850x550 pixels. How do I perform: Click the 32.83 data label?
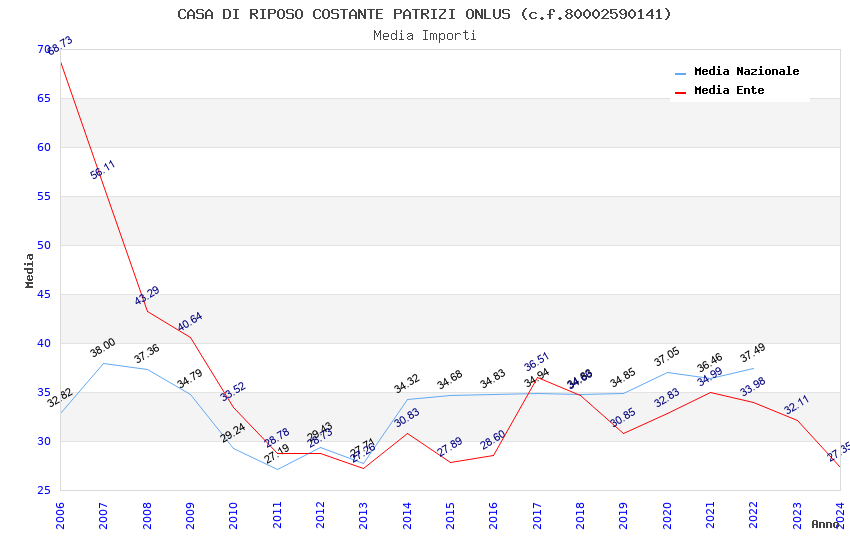click(x=667, y=398)
